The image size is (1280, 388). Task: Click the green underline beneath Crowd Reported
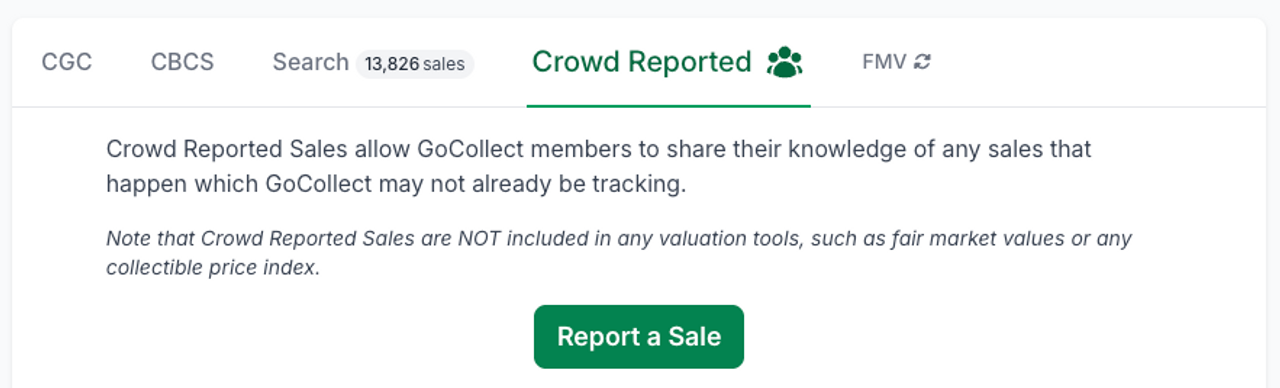[668, 105]
